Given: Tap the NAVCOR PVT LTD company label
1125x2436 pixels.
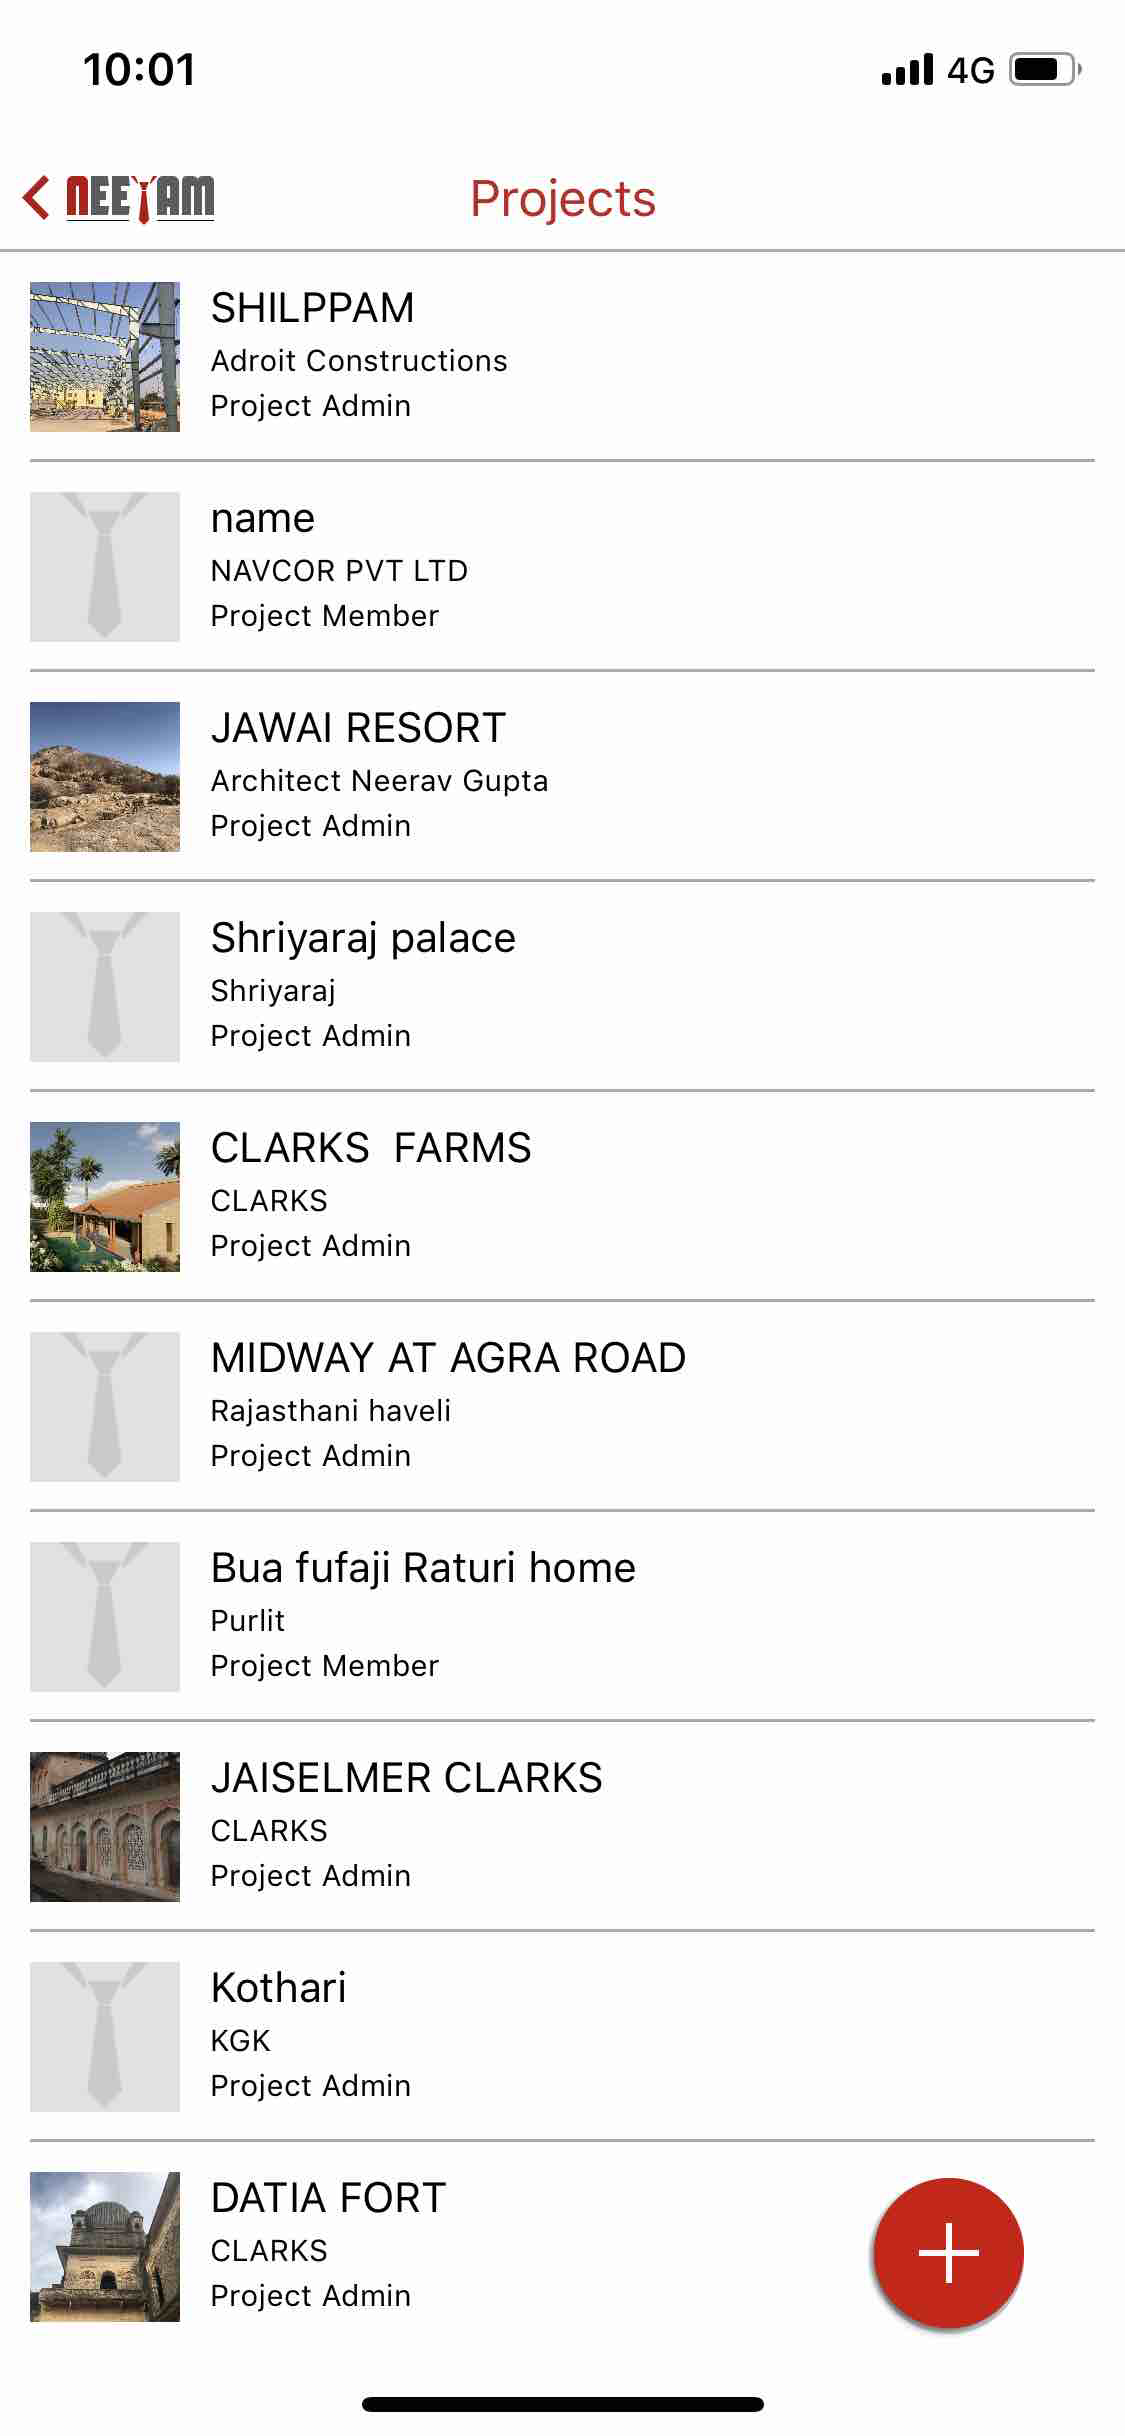Looking at the screenshot, I should coord(339,571).
